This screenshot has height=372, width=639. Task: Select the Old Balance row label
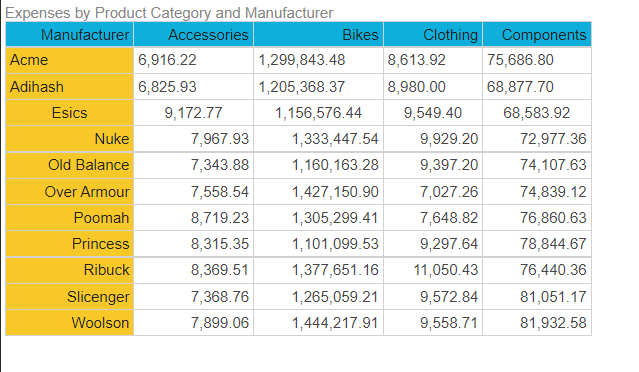70,165
